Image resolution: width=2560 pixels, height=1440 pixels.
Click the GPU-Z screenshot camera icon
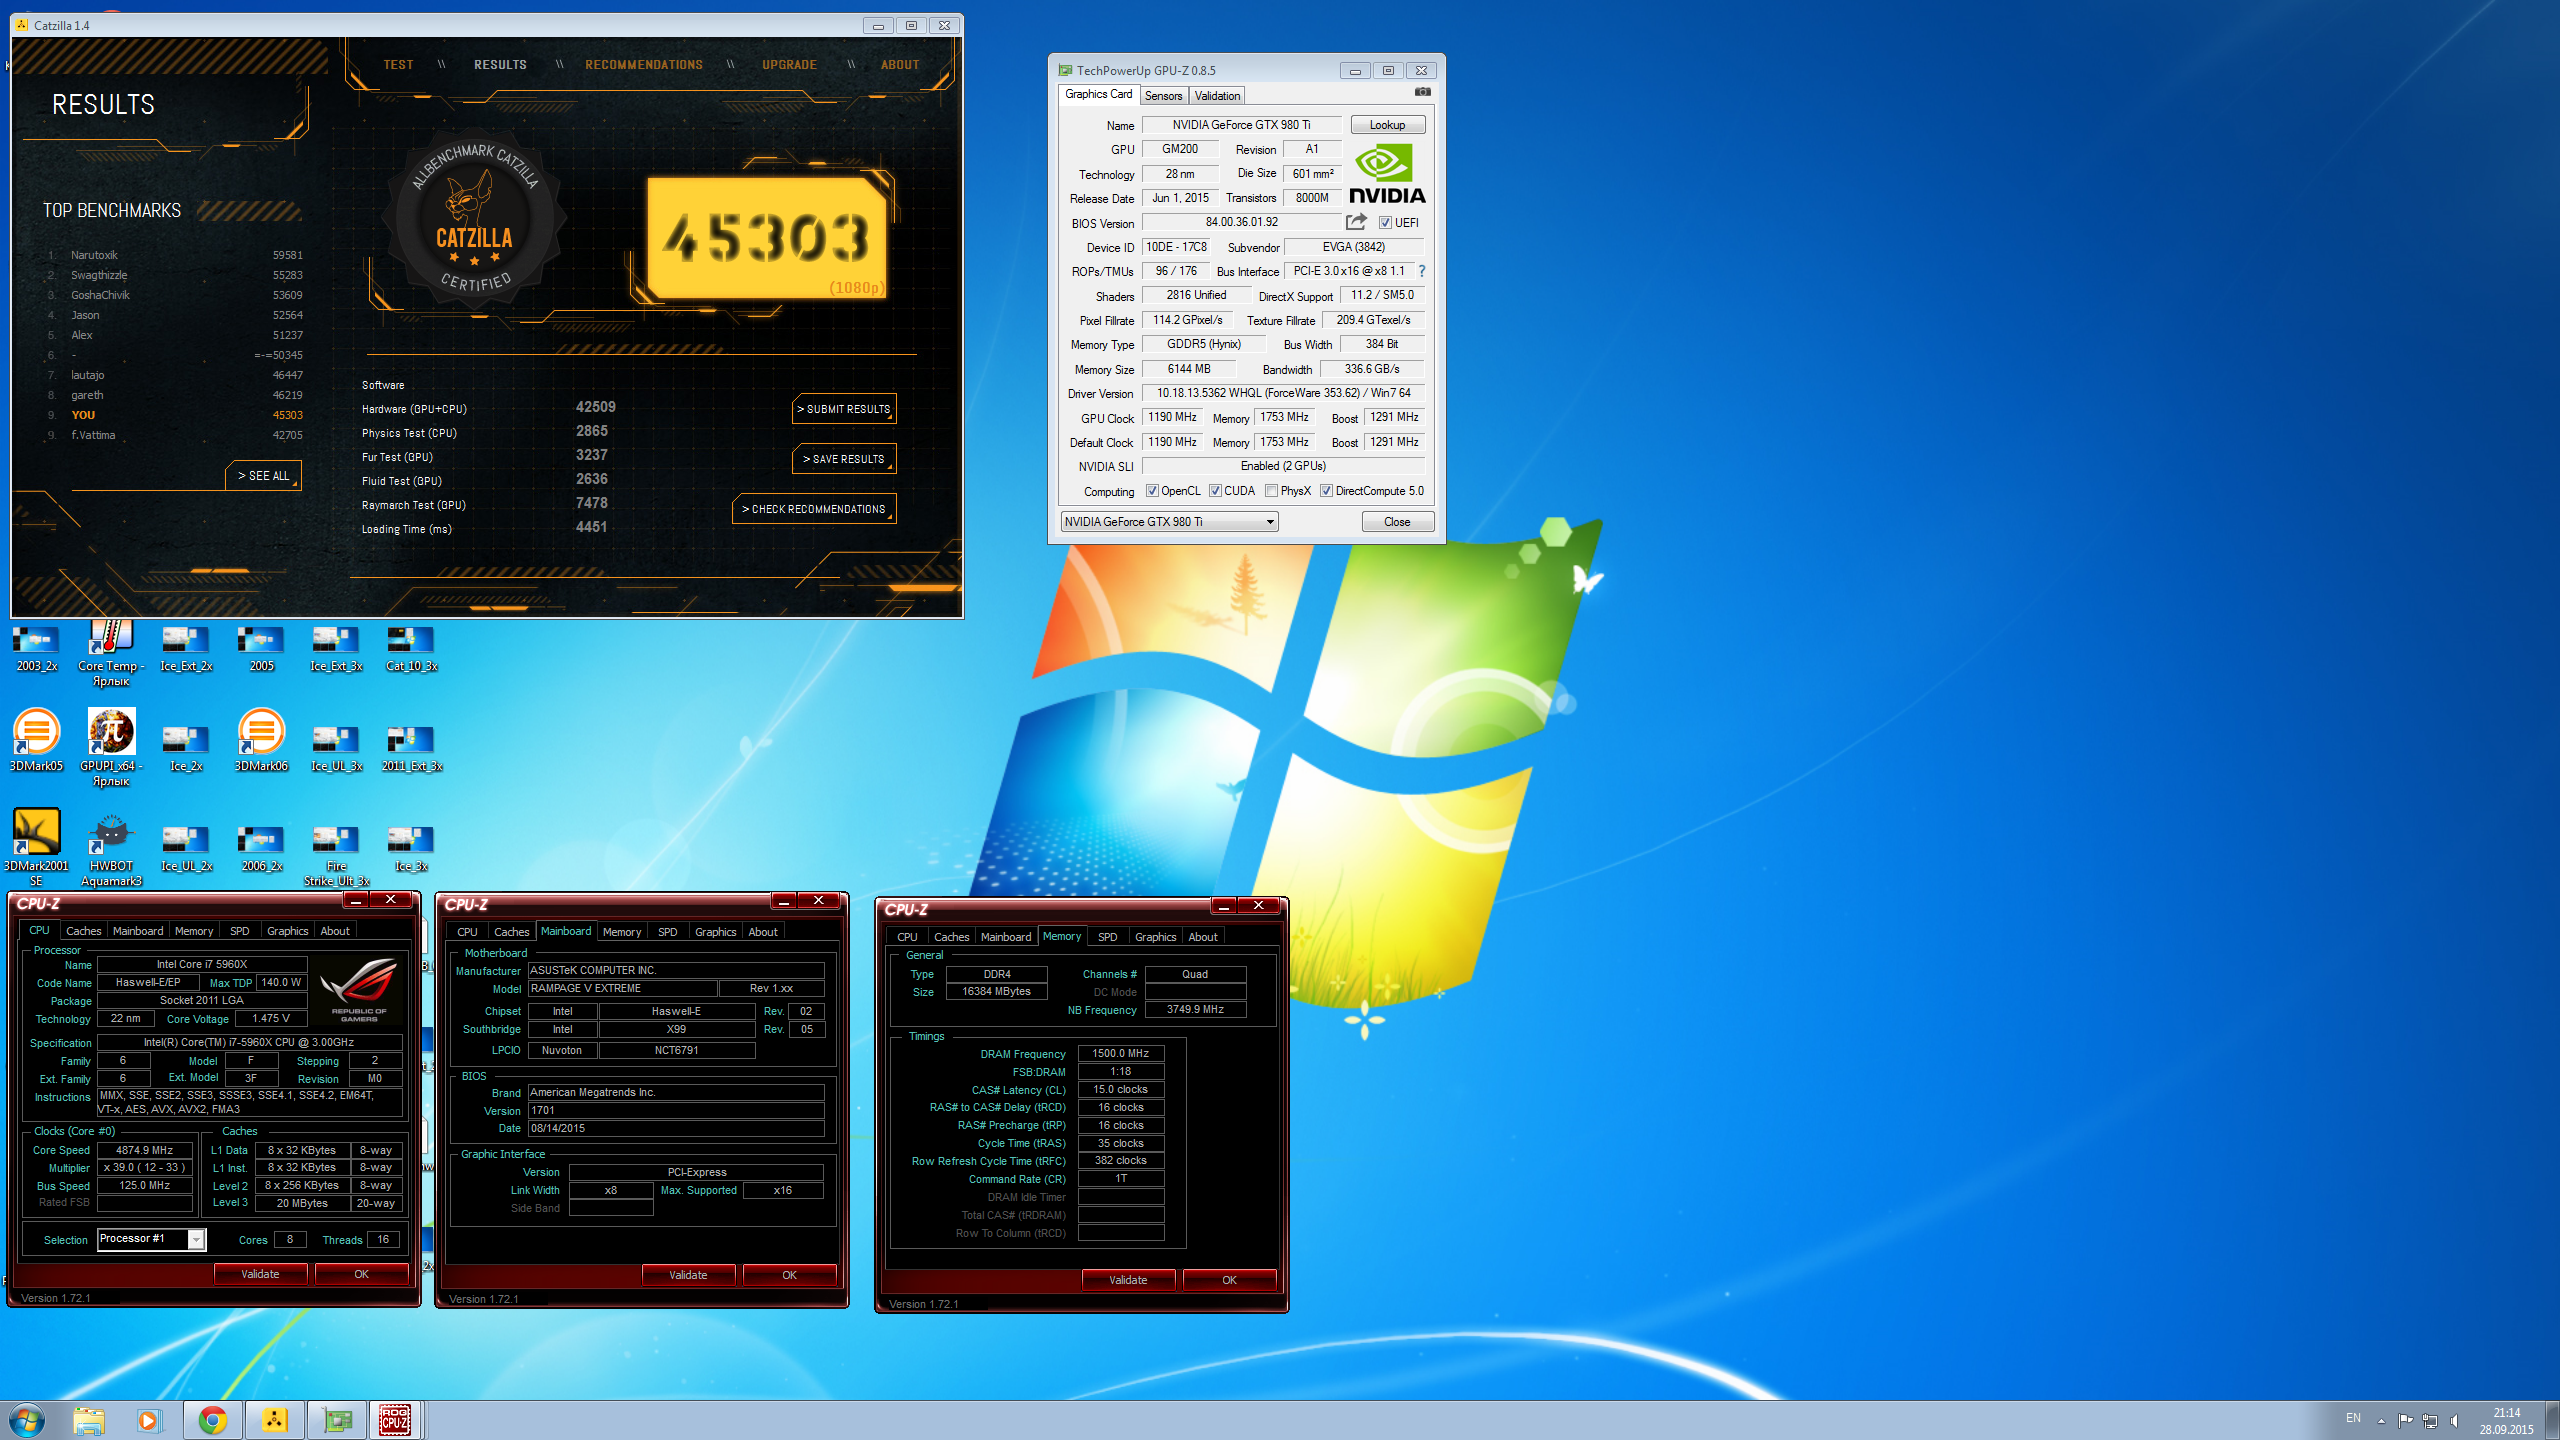pos(1422,92)
